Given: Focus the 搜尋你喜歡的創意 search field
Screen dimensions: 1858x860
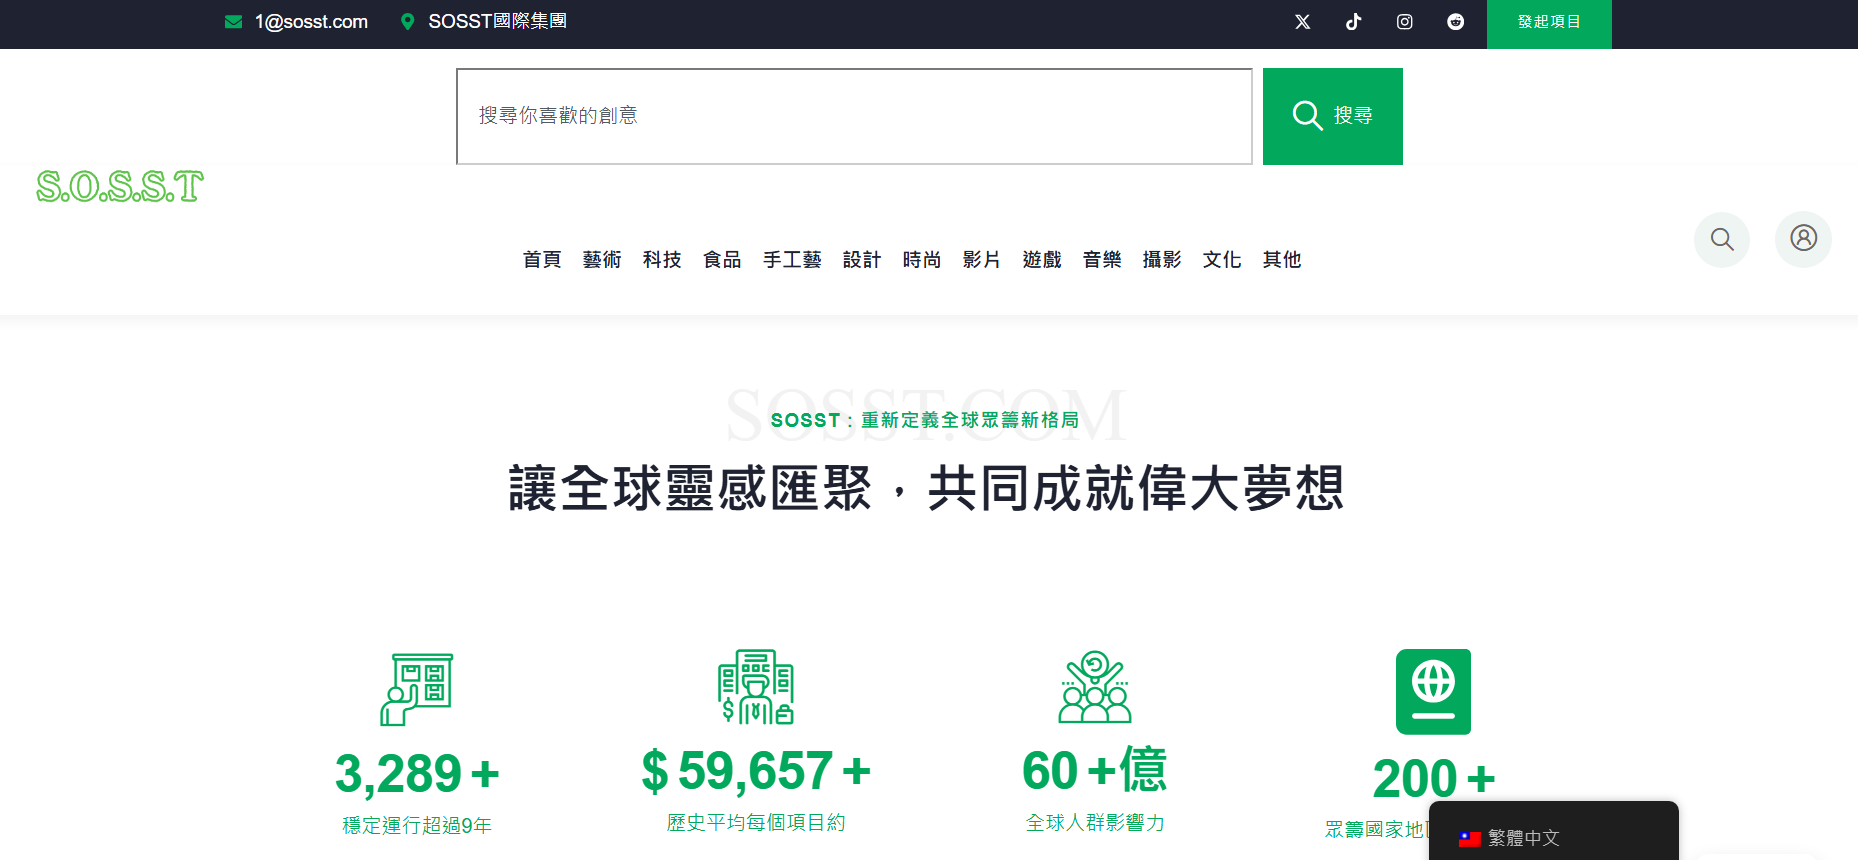Looking at the screenshot, I should [x=854, y=116].
